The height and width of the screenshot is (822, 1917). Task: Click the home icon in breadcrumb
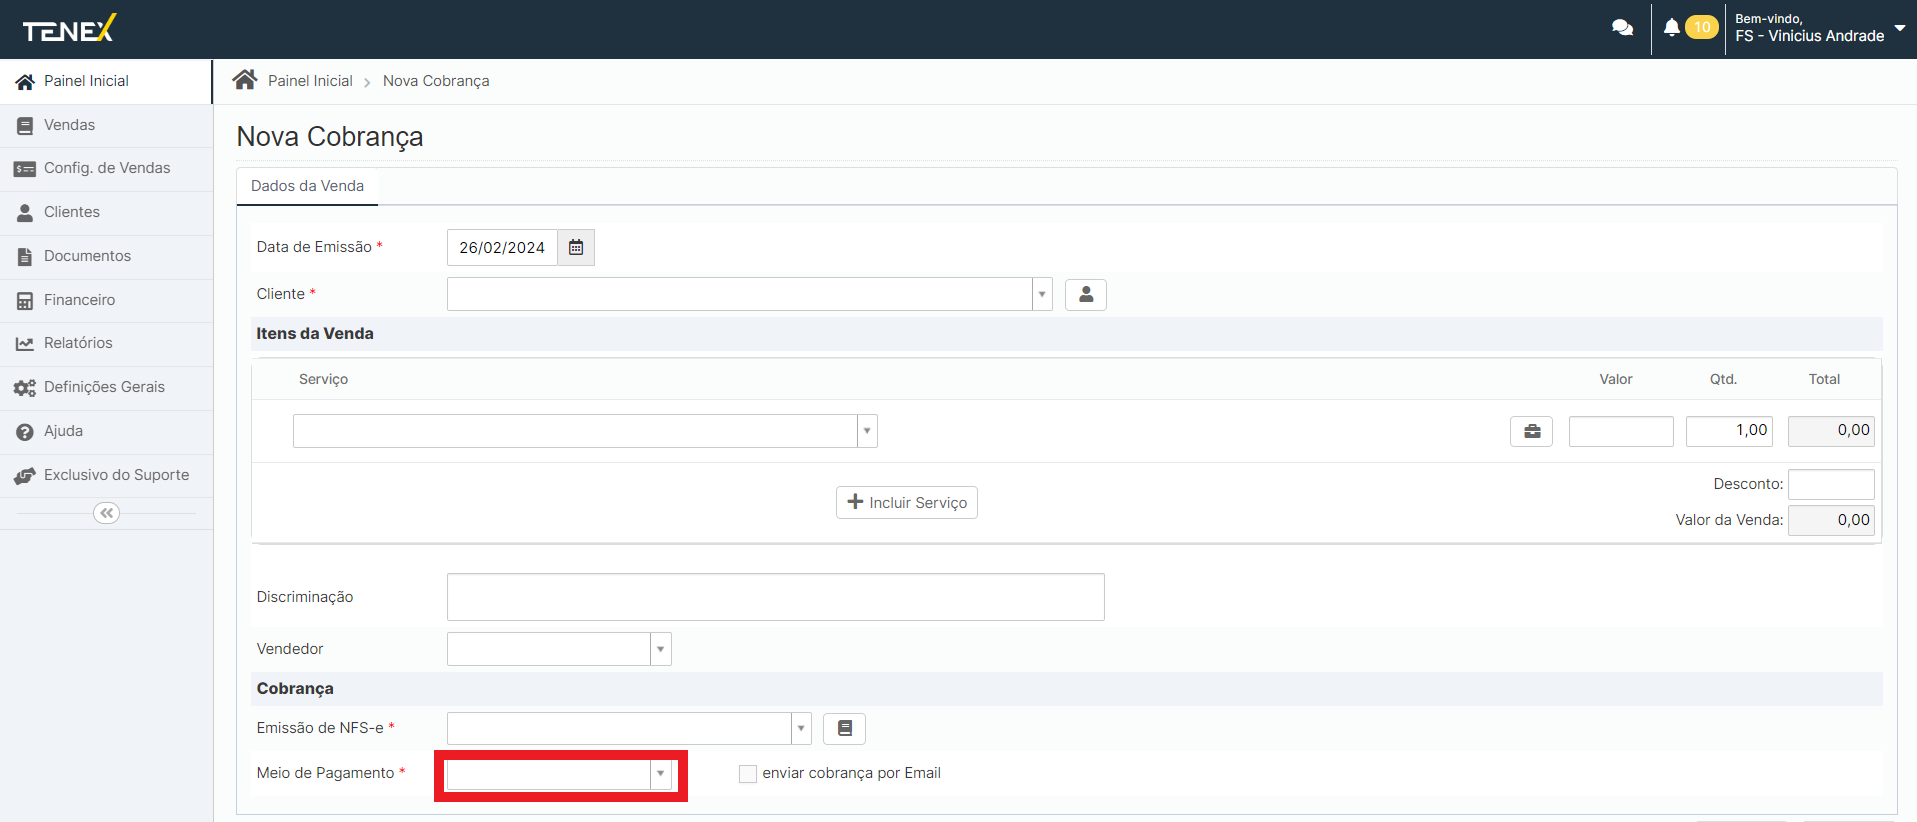tap(245, 81)
